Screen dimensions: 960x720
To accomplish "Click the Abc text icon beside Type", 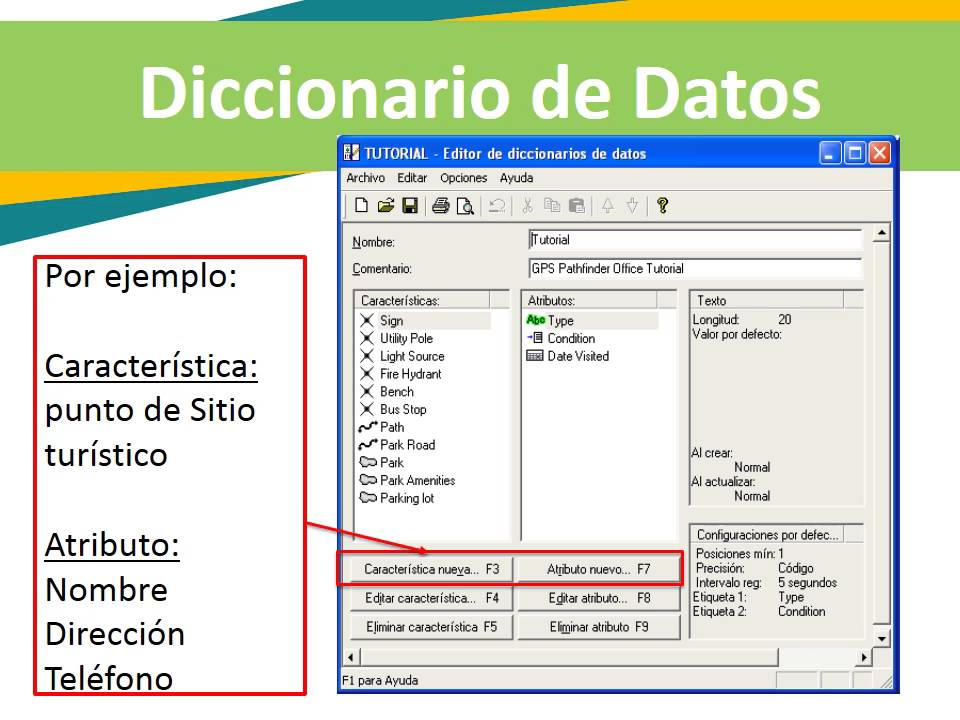I will tap(536, 320).
